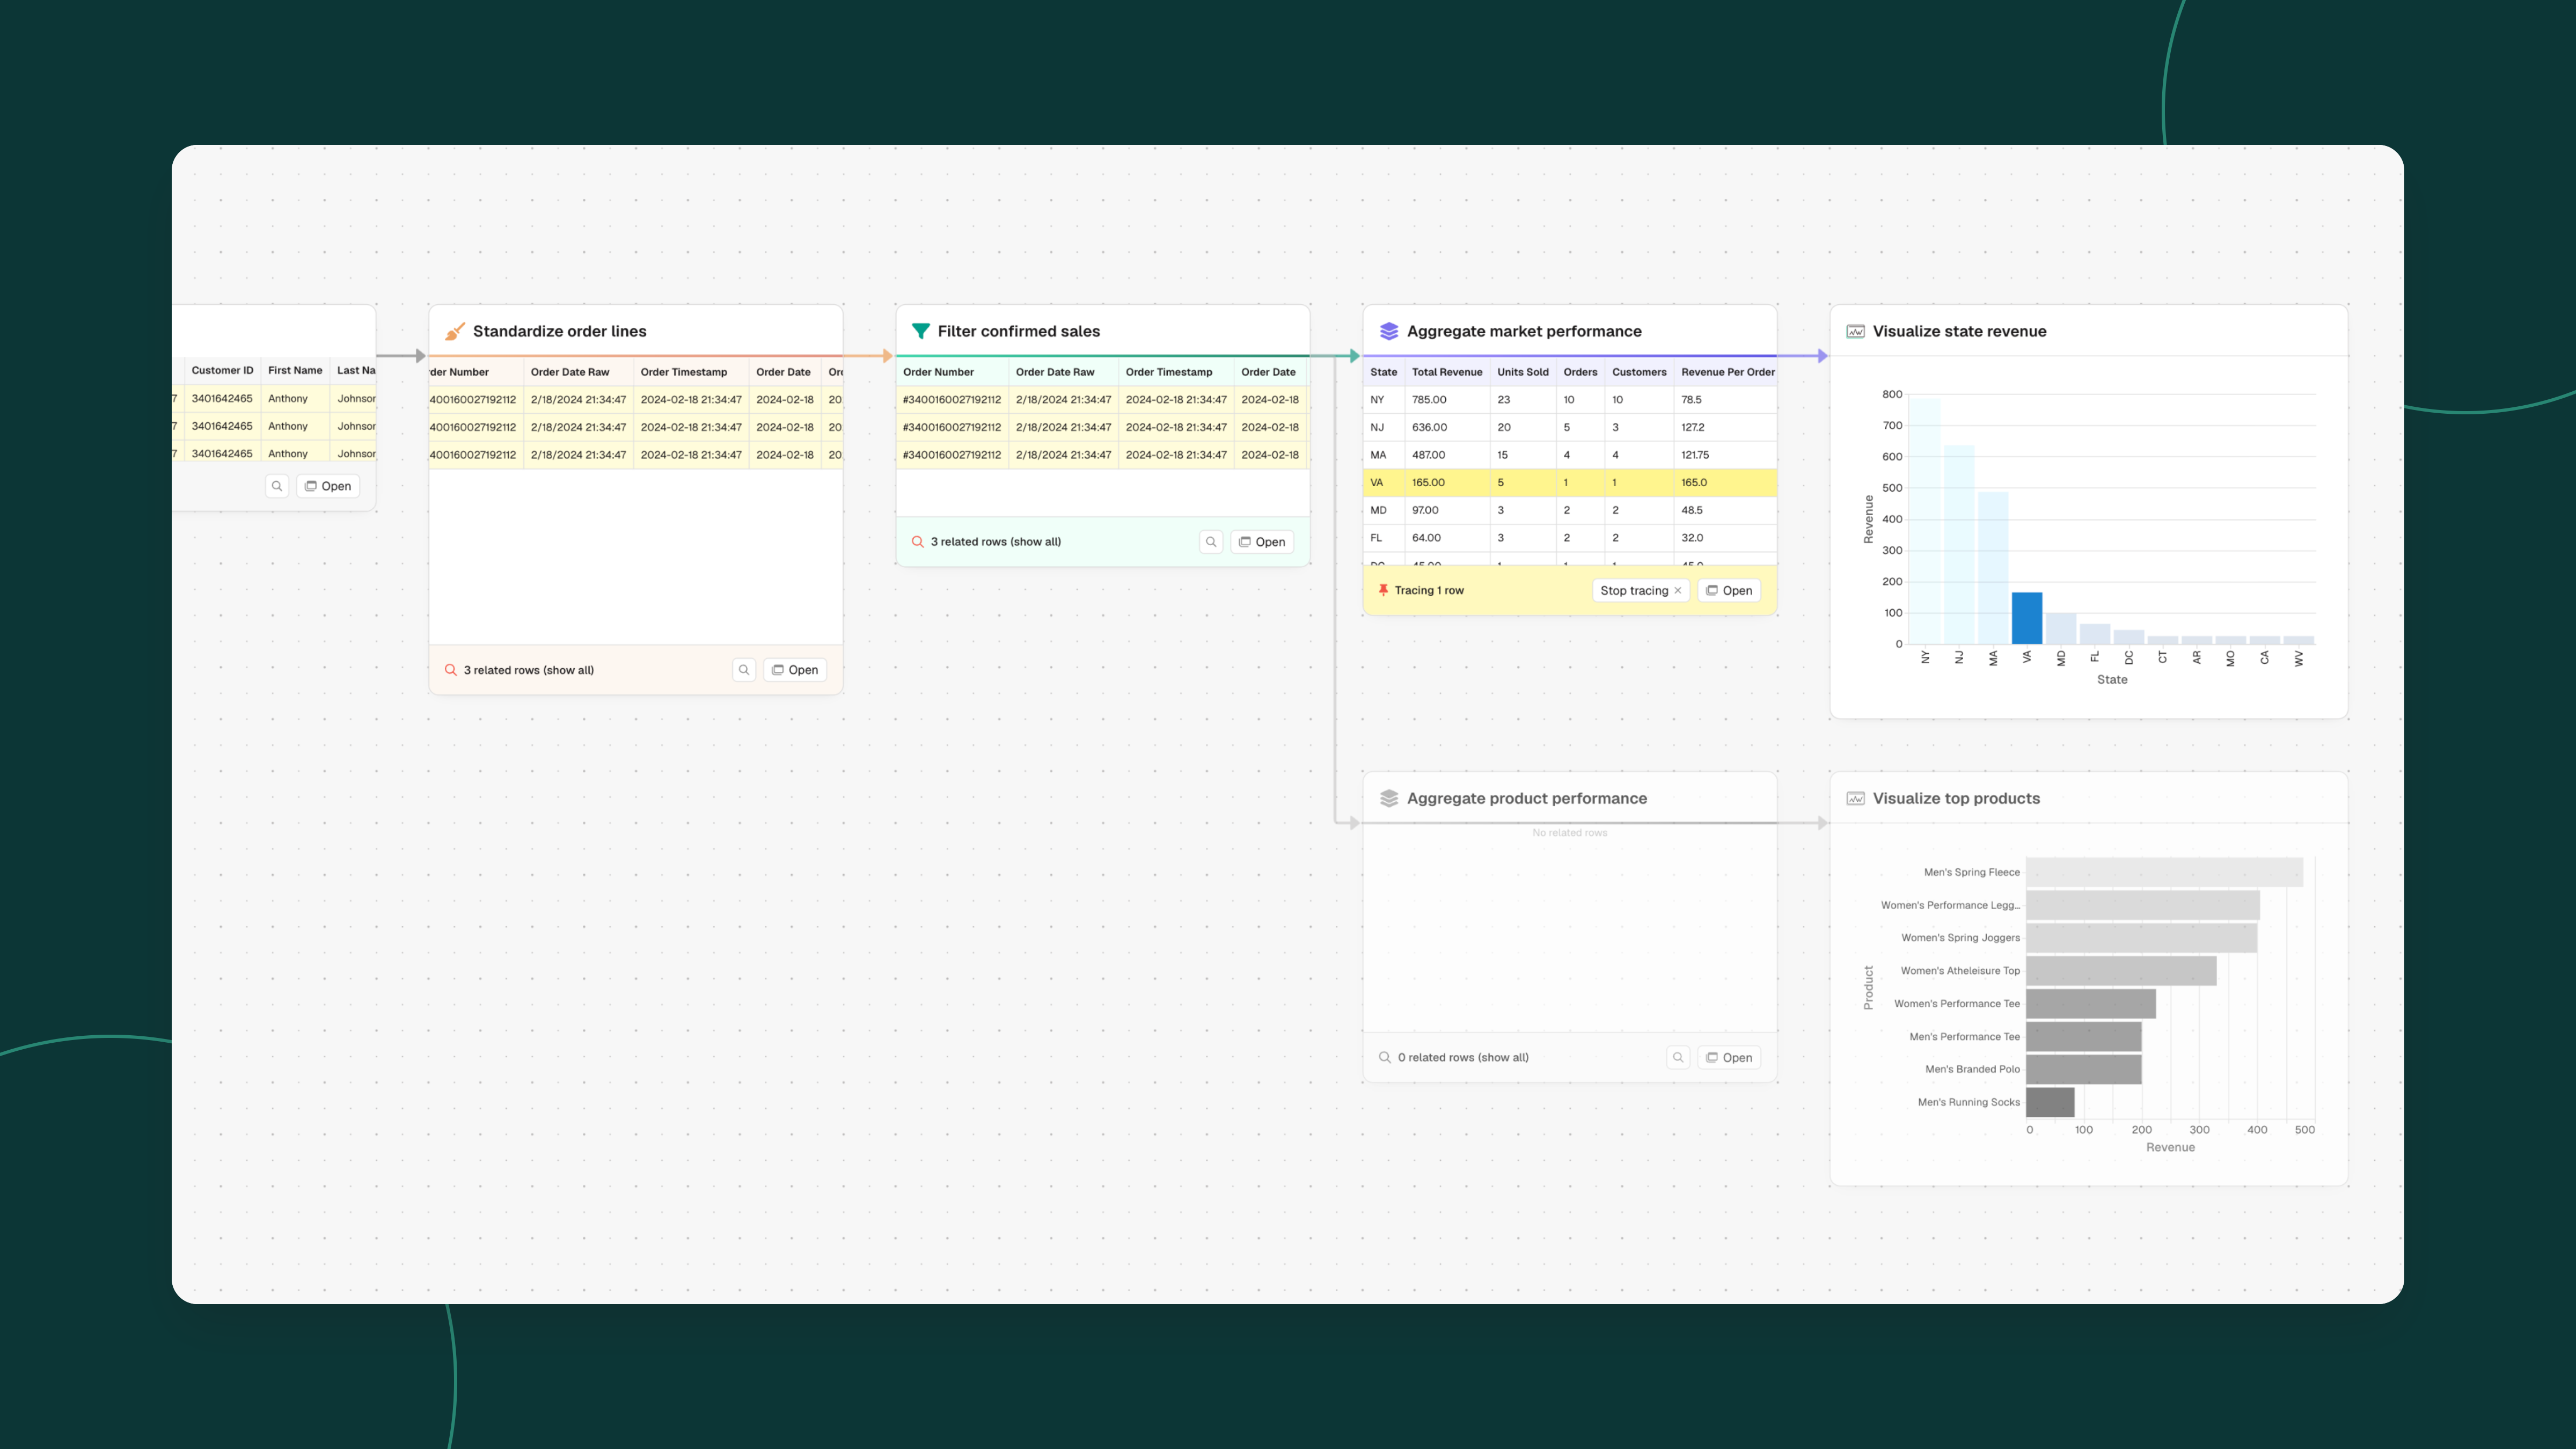The height and width of the screenshot is (1449, 2576).
Task: Select the MD row with revenue 97.00
Action: point(1570,510)
